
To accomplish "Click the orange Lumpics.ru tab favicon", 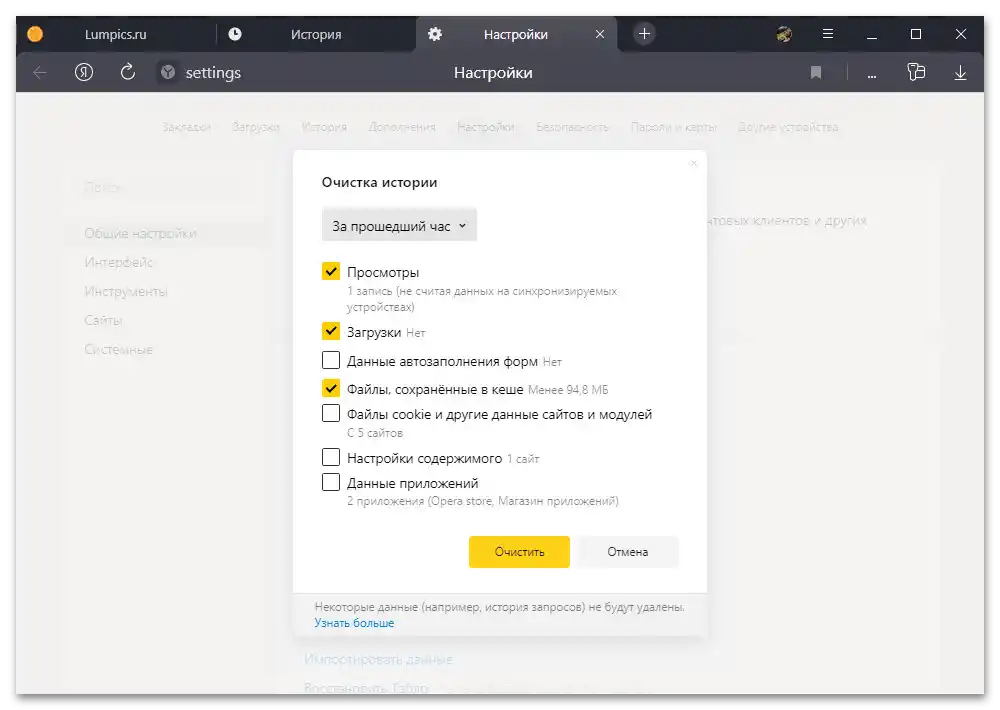I will pos(35,34).
